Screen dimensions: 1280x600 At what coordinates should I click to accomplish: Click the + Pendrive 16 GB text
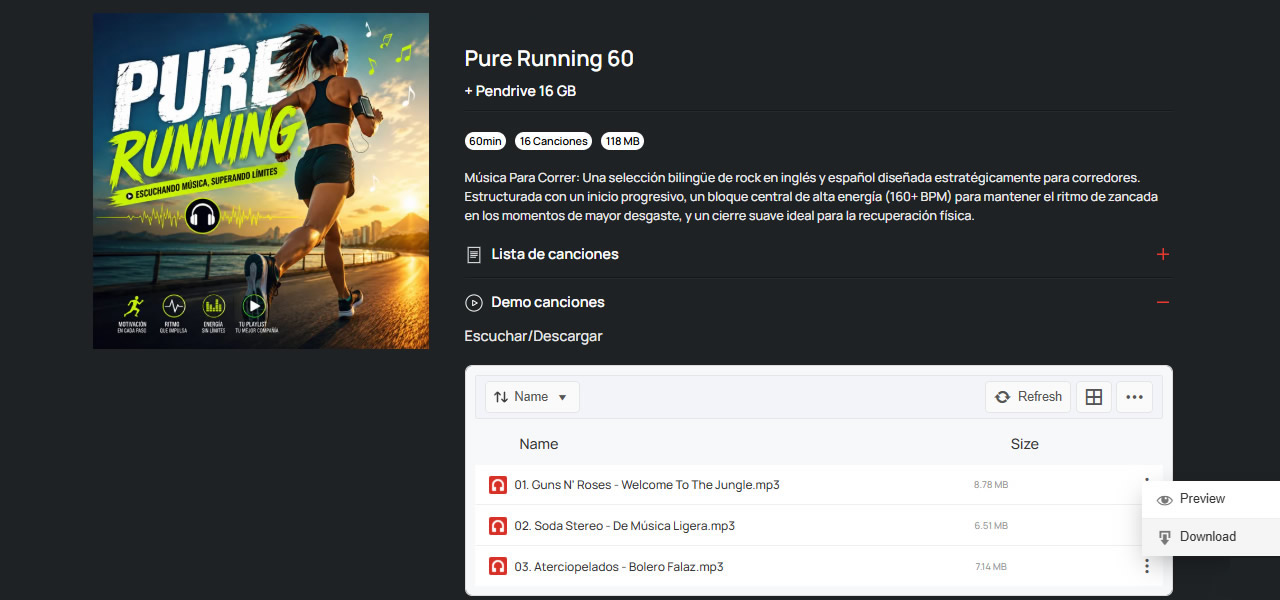[520, 91]
